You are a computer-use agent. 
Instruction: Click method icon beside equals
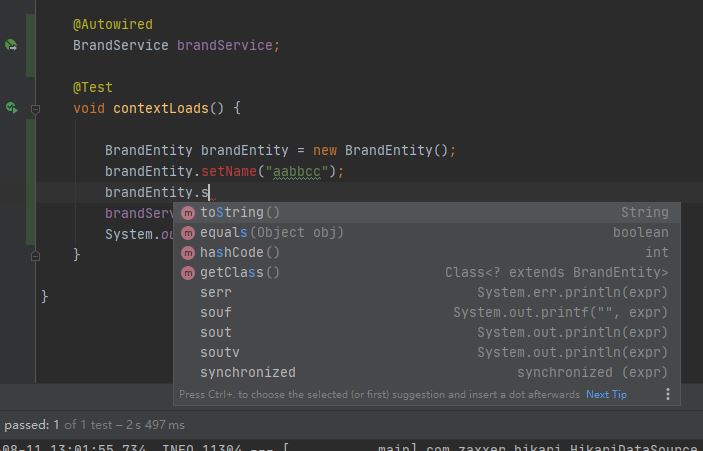coord(188,233)
